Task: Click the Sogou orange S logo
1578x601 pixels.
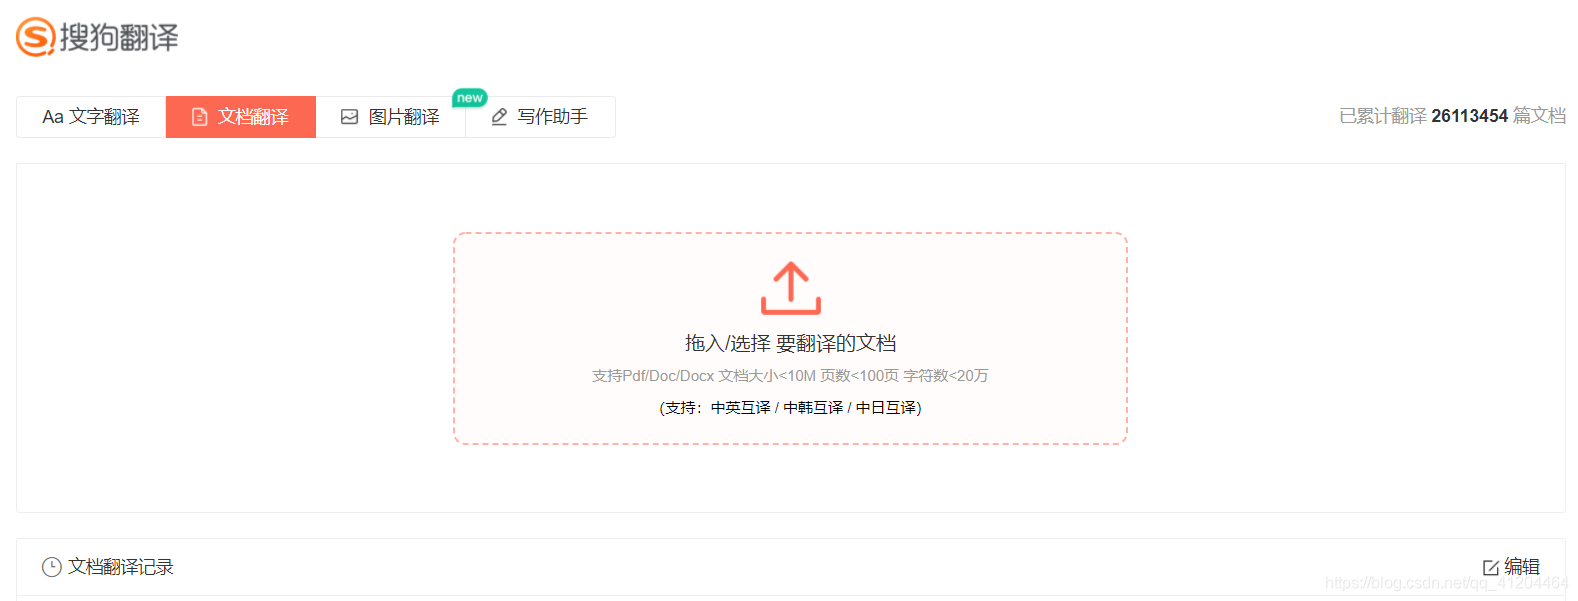Action: tap(35, 37)
